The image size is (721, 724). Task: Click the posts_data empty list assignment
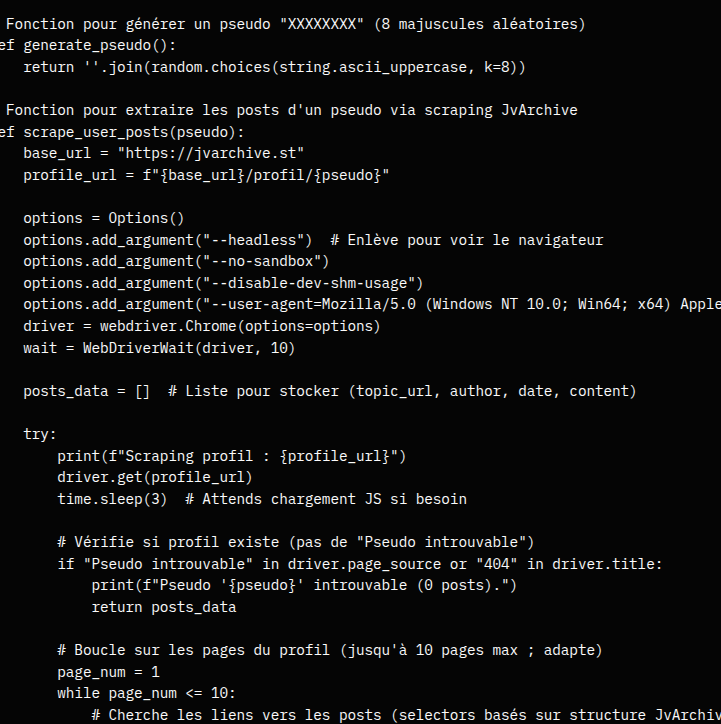tap(87, 391)
